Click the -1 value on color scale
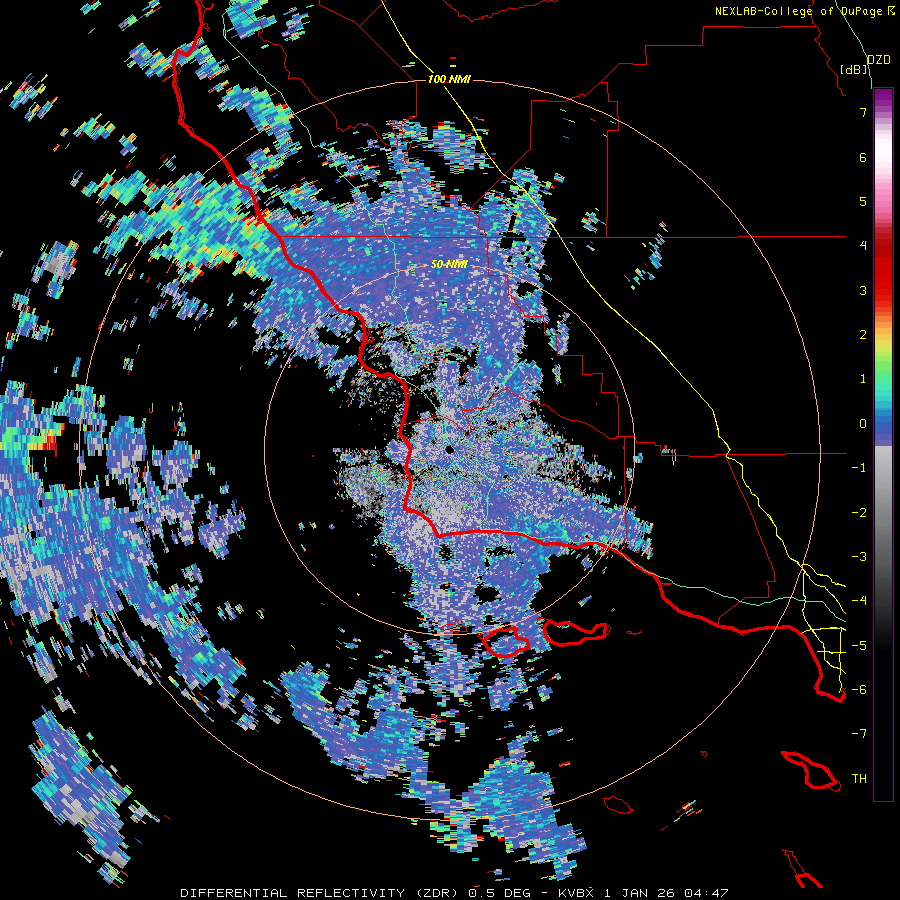This screenshot has width=900, height=900. point(859,468)
